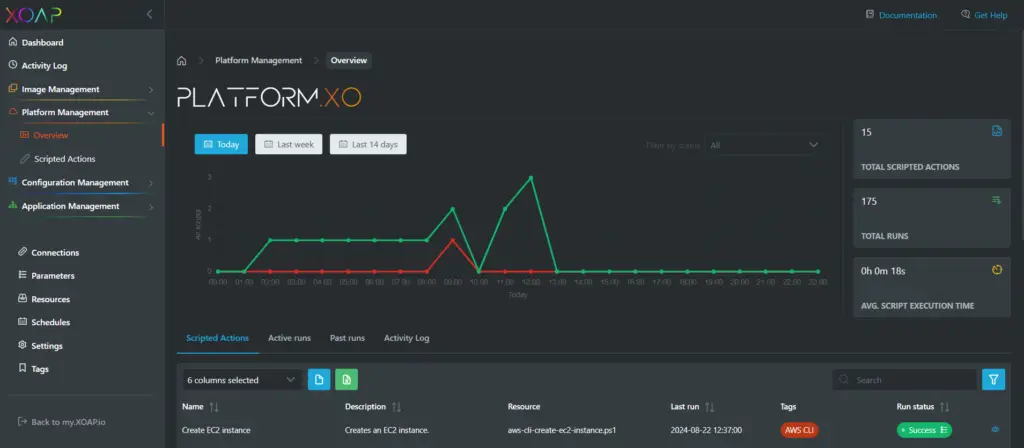Click the Avg. Script Execution Time clock icon

coord(997,270)
